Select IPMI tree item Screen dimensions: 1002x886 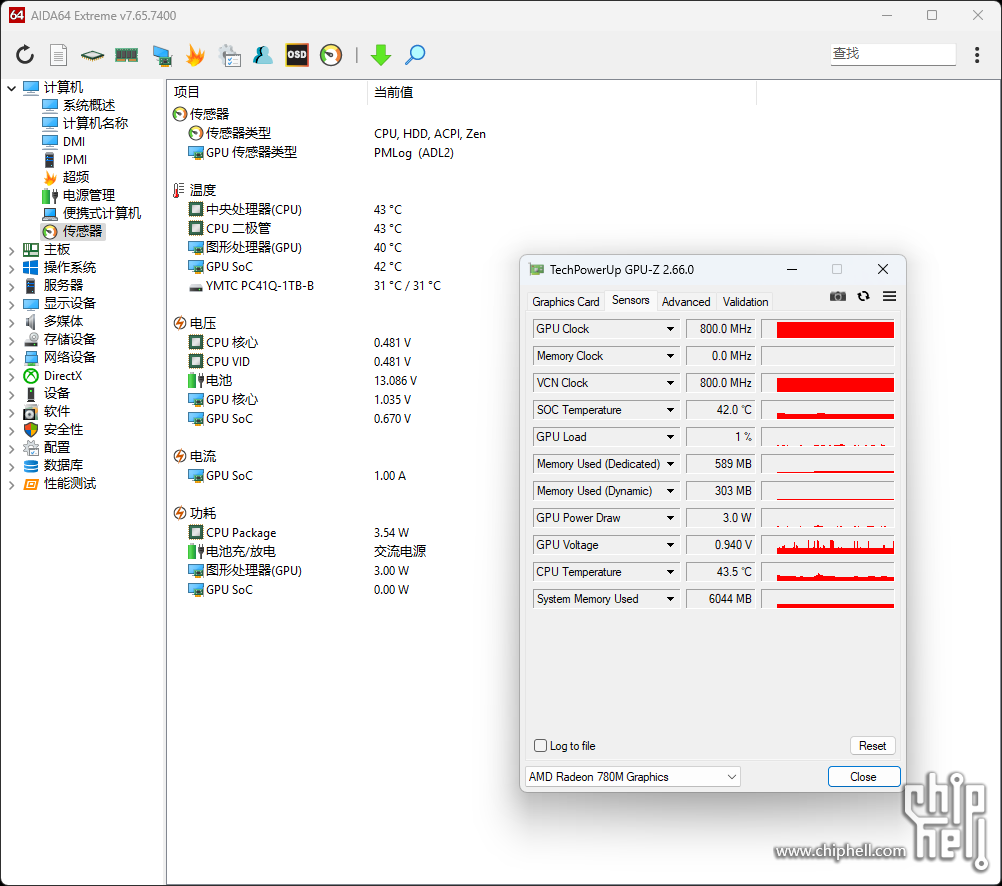click(75, 159)
